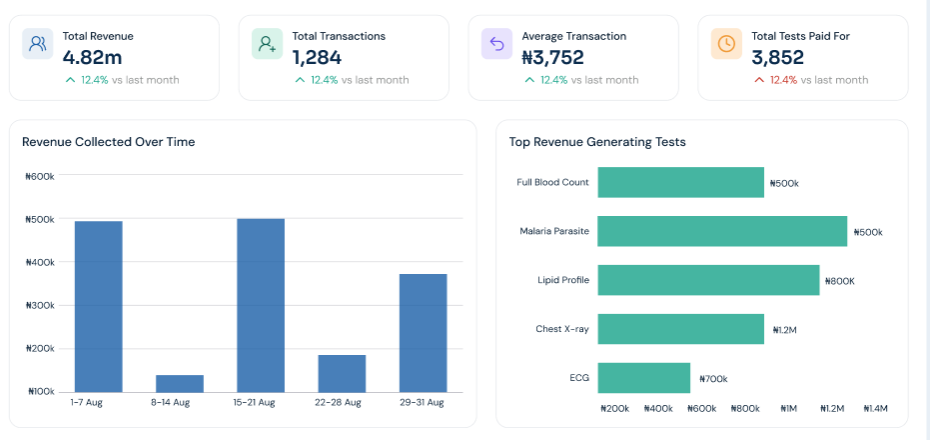Click the ₦1.4M x-axis label
The width and height of the screenshot is (930, 440).
(875, 409)
